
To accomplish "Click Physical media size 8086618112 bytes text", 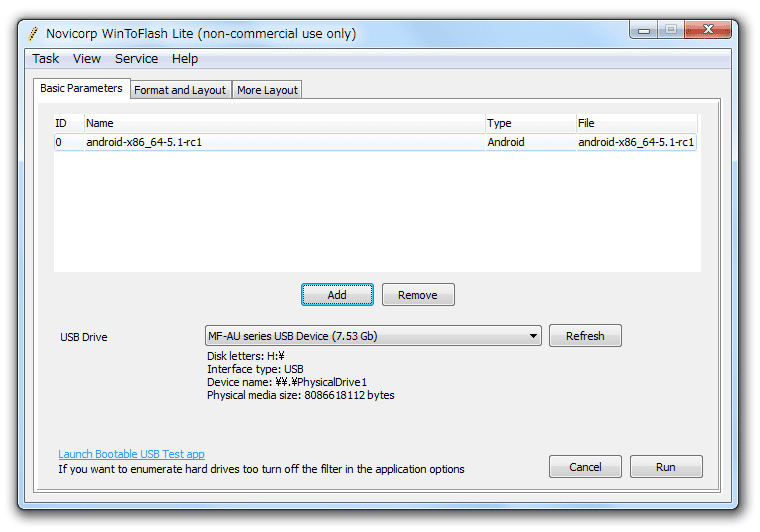I will point(301,395).
